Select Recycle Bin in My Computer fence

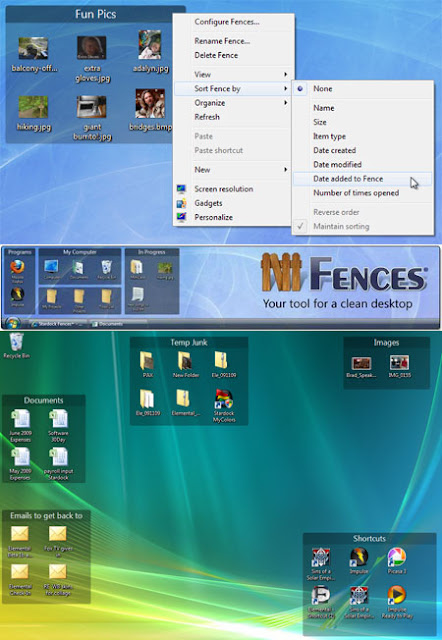coord(106,267)
